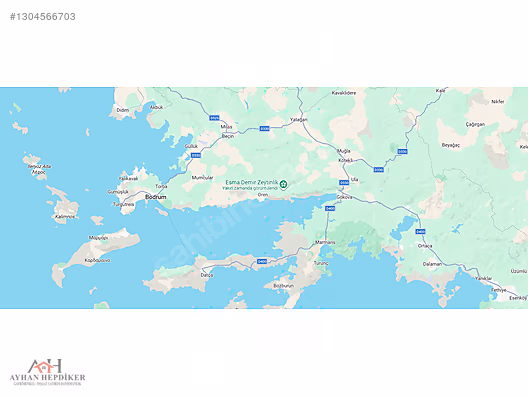The height and width of the screenshot is (396, 528).
Task: Click the Turunç label
Action: (x=321, y=263)
